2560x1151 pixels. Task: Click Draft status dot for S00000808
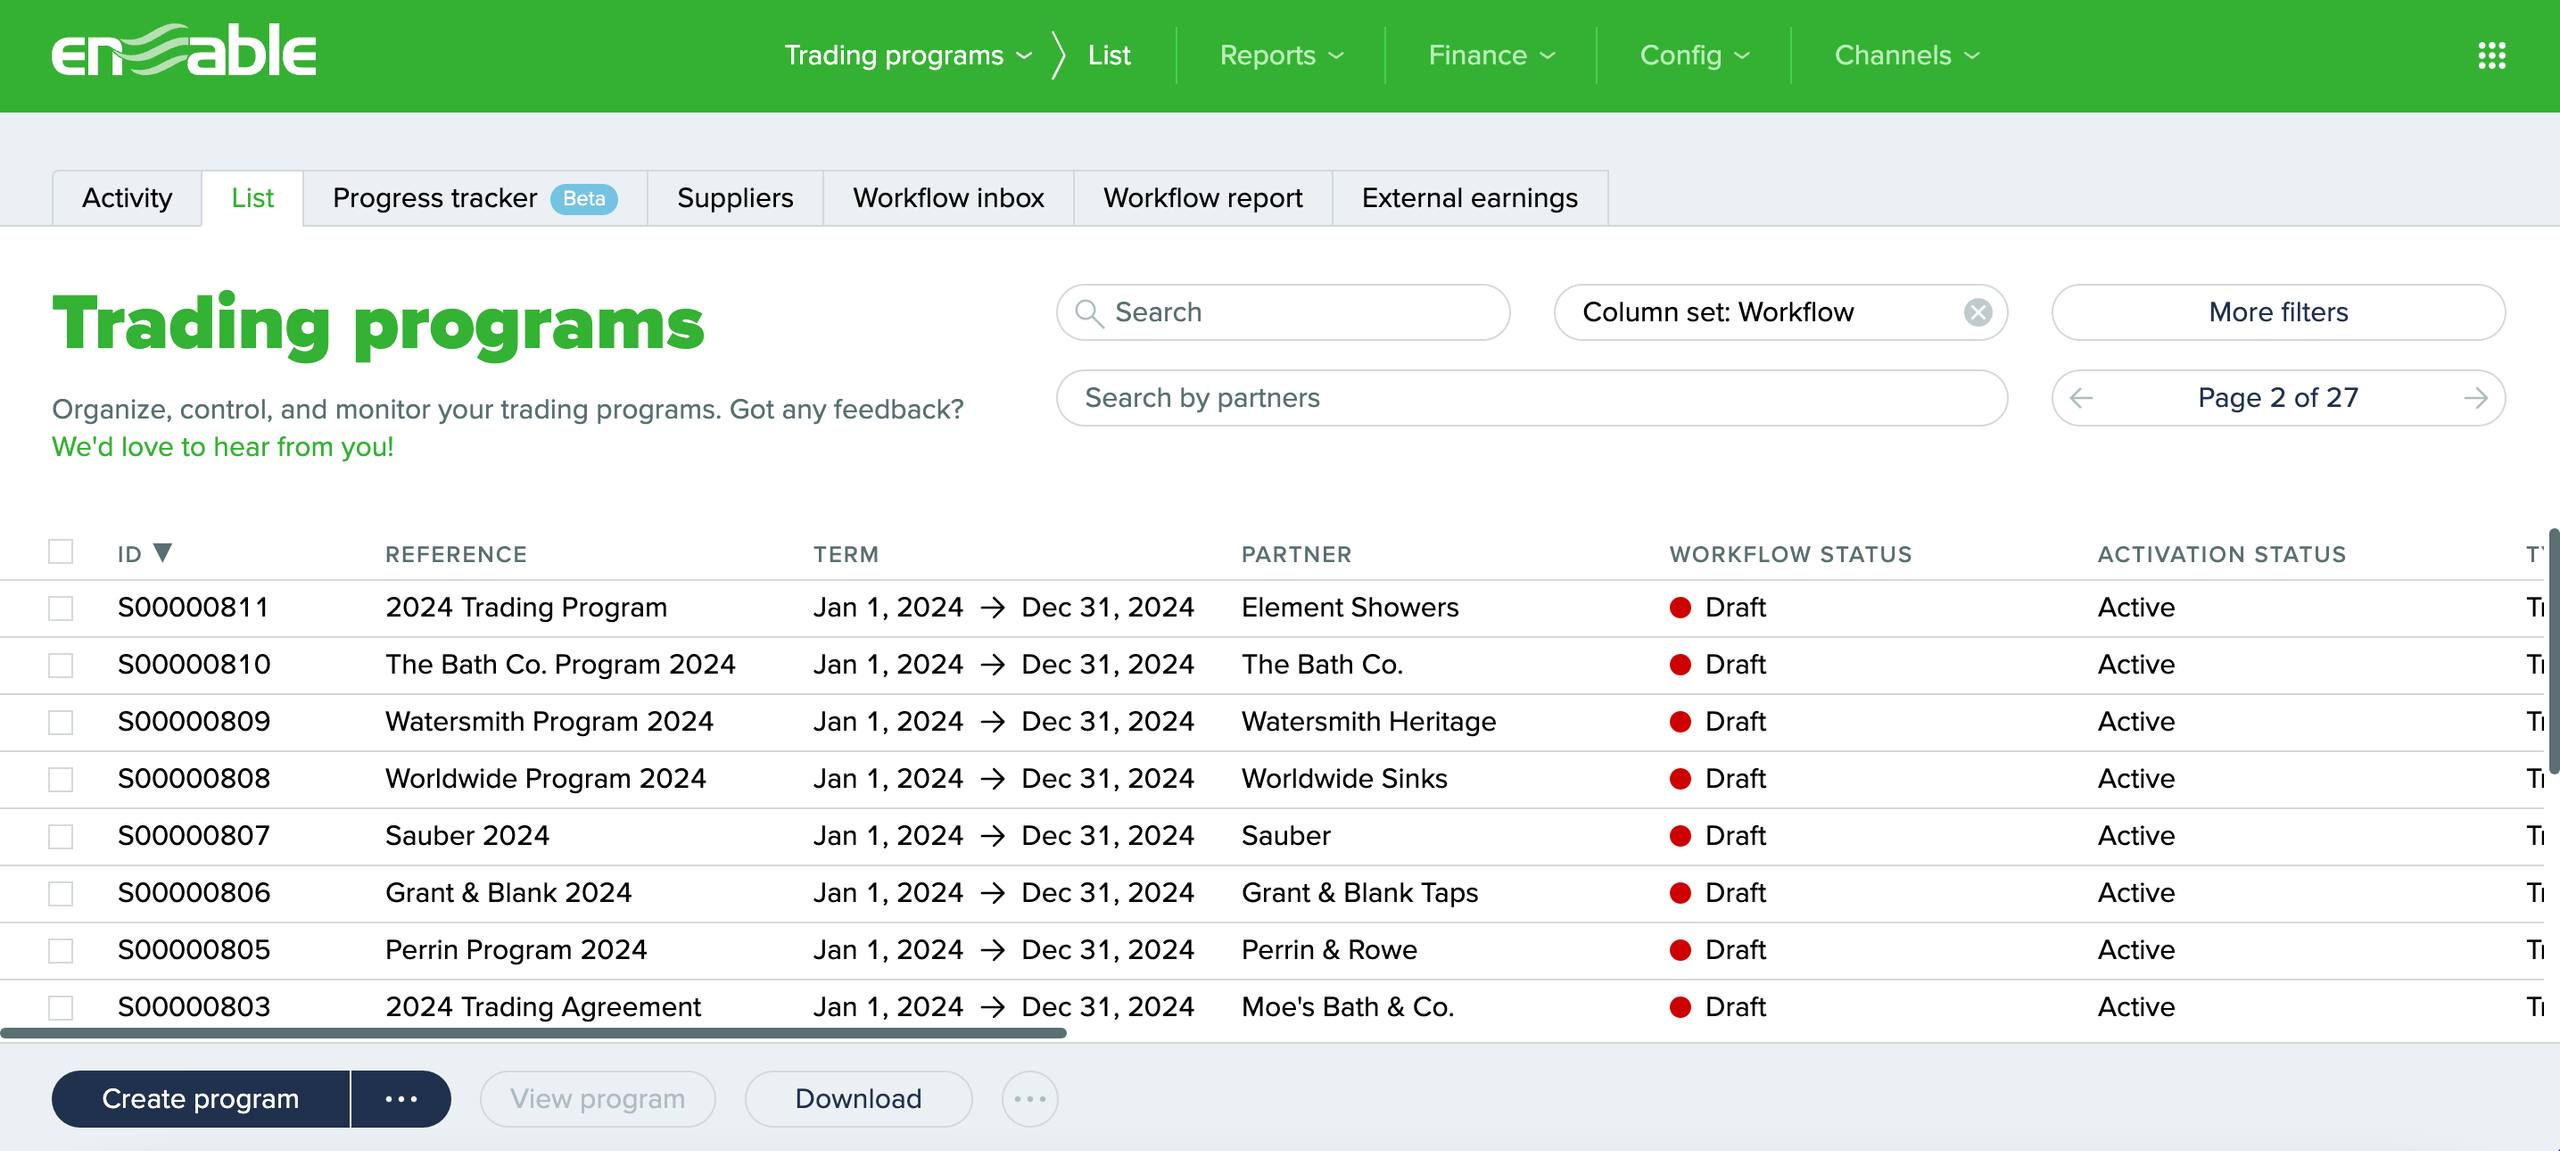click(x=1680, y=779)
